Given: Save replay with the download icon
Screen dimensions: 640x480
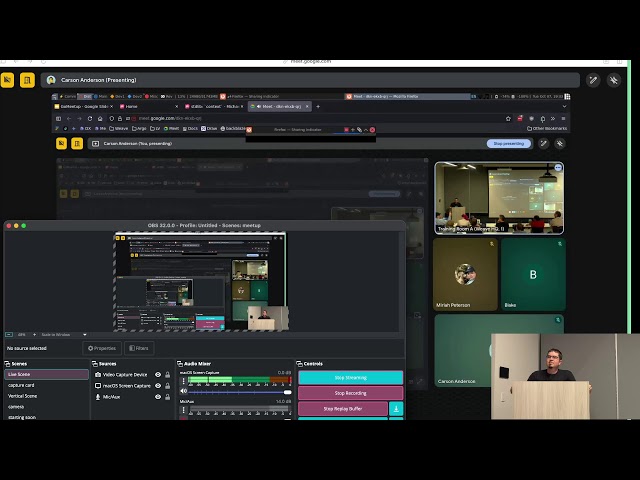Looking at the screenshot, I should [x=396, y=409].
